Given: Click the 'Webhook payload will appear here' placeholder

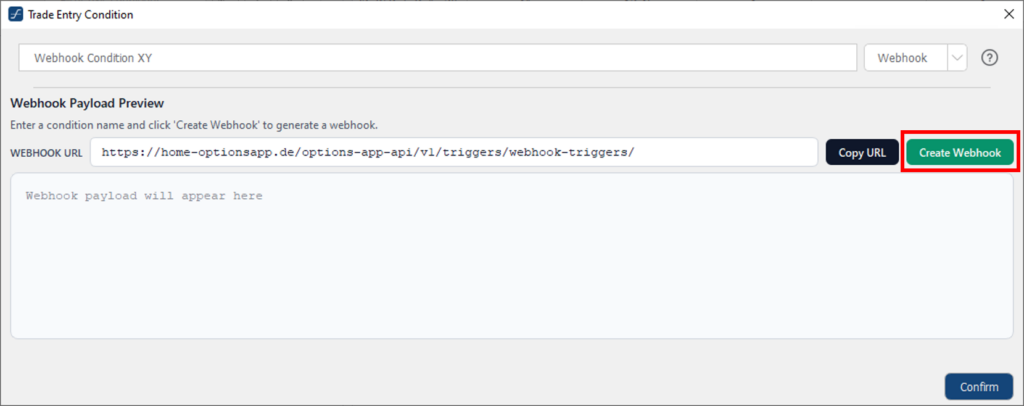Looking at the screenshot, I should click(144, 196).
